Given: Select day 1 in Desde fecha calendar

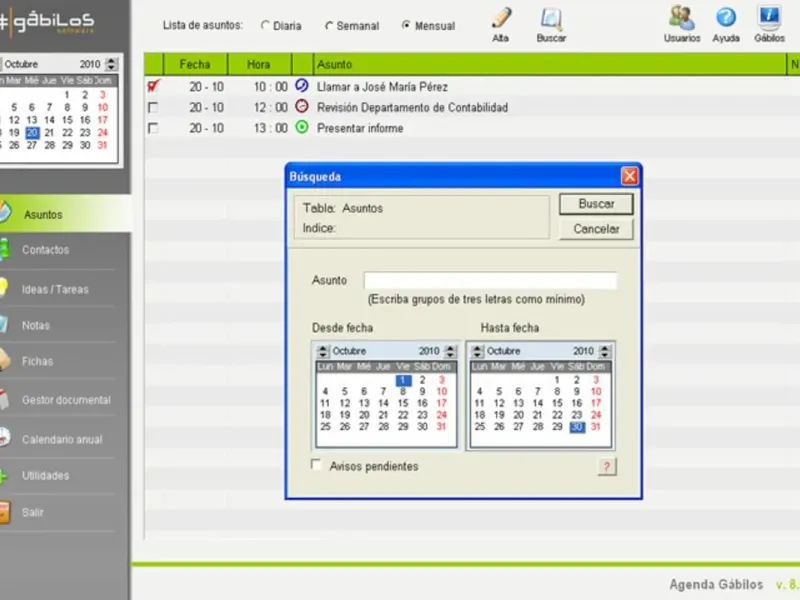Looking at the screenshot, I should 403,380.
